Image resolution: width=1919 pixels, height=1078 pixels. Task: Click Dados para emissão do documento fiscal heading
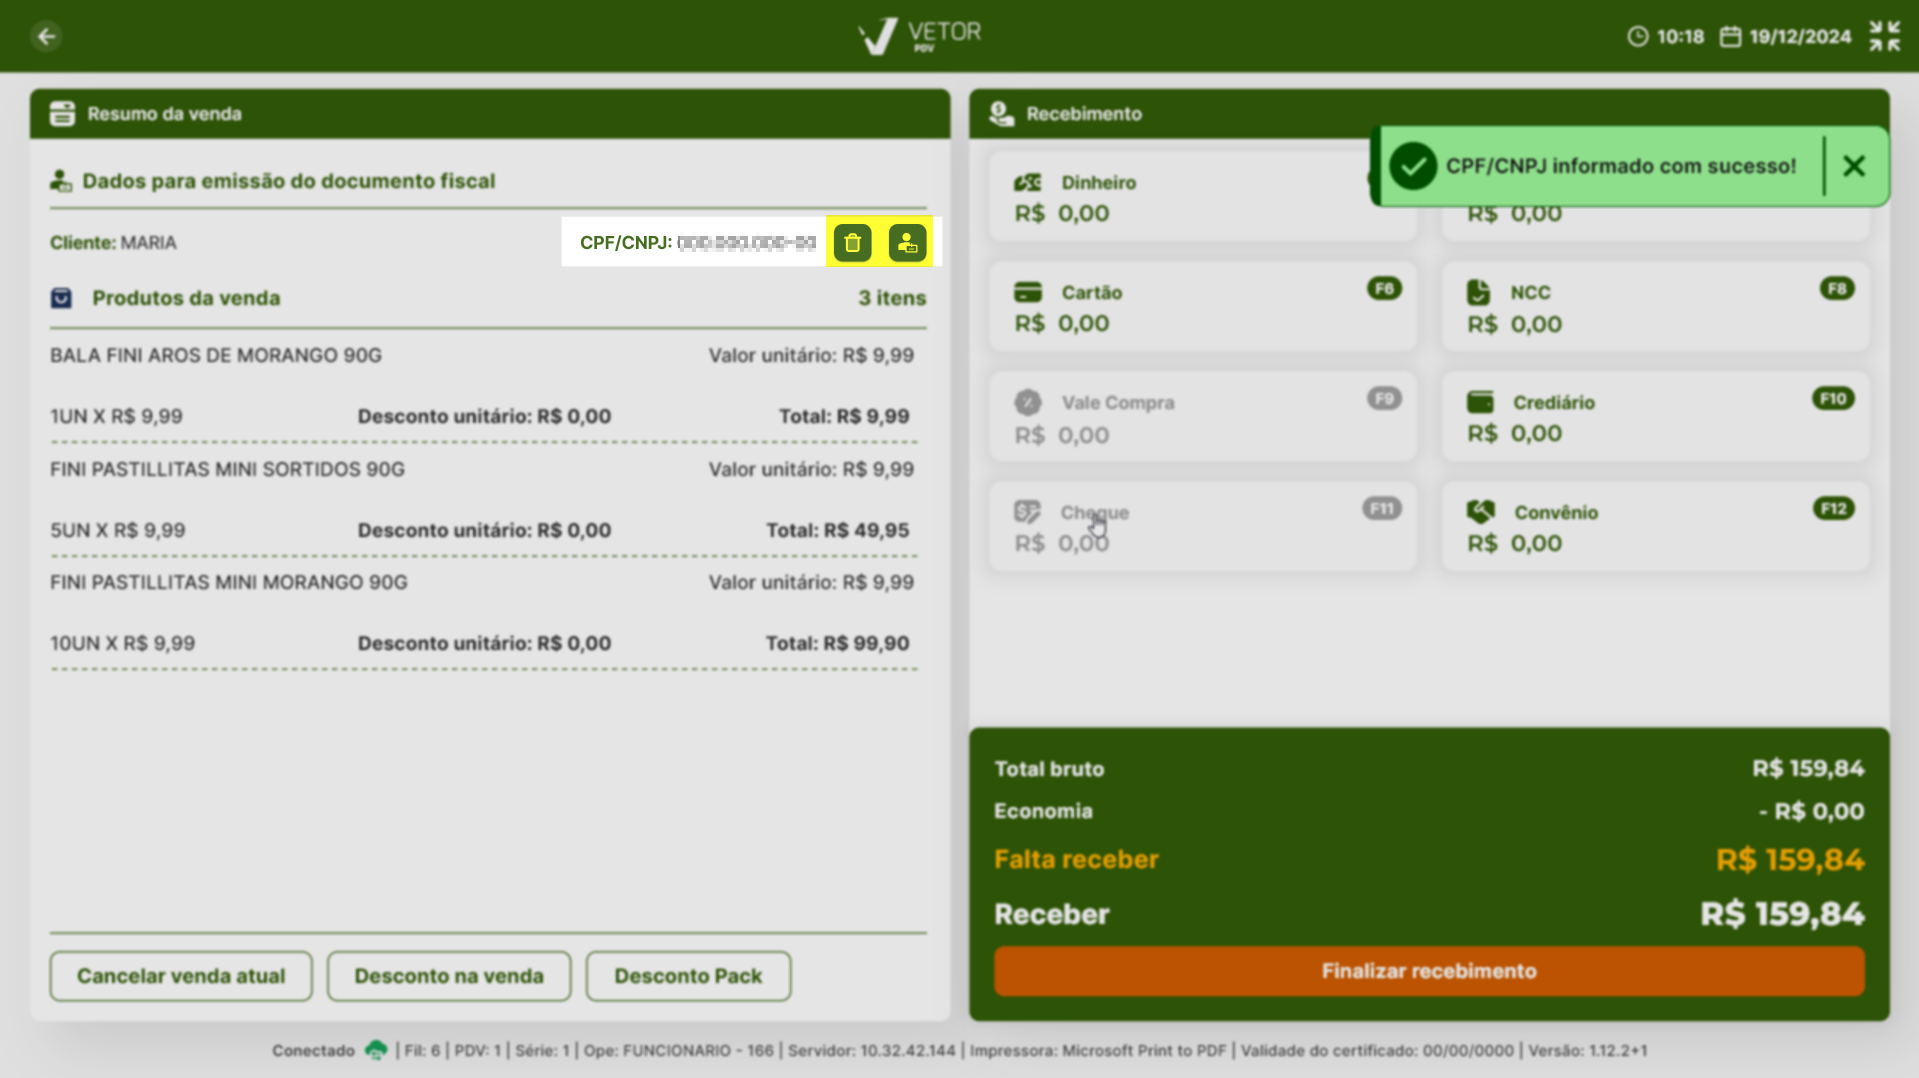pyautogui.click(x=288, y=181)
